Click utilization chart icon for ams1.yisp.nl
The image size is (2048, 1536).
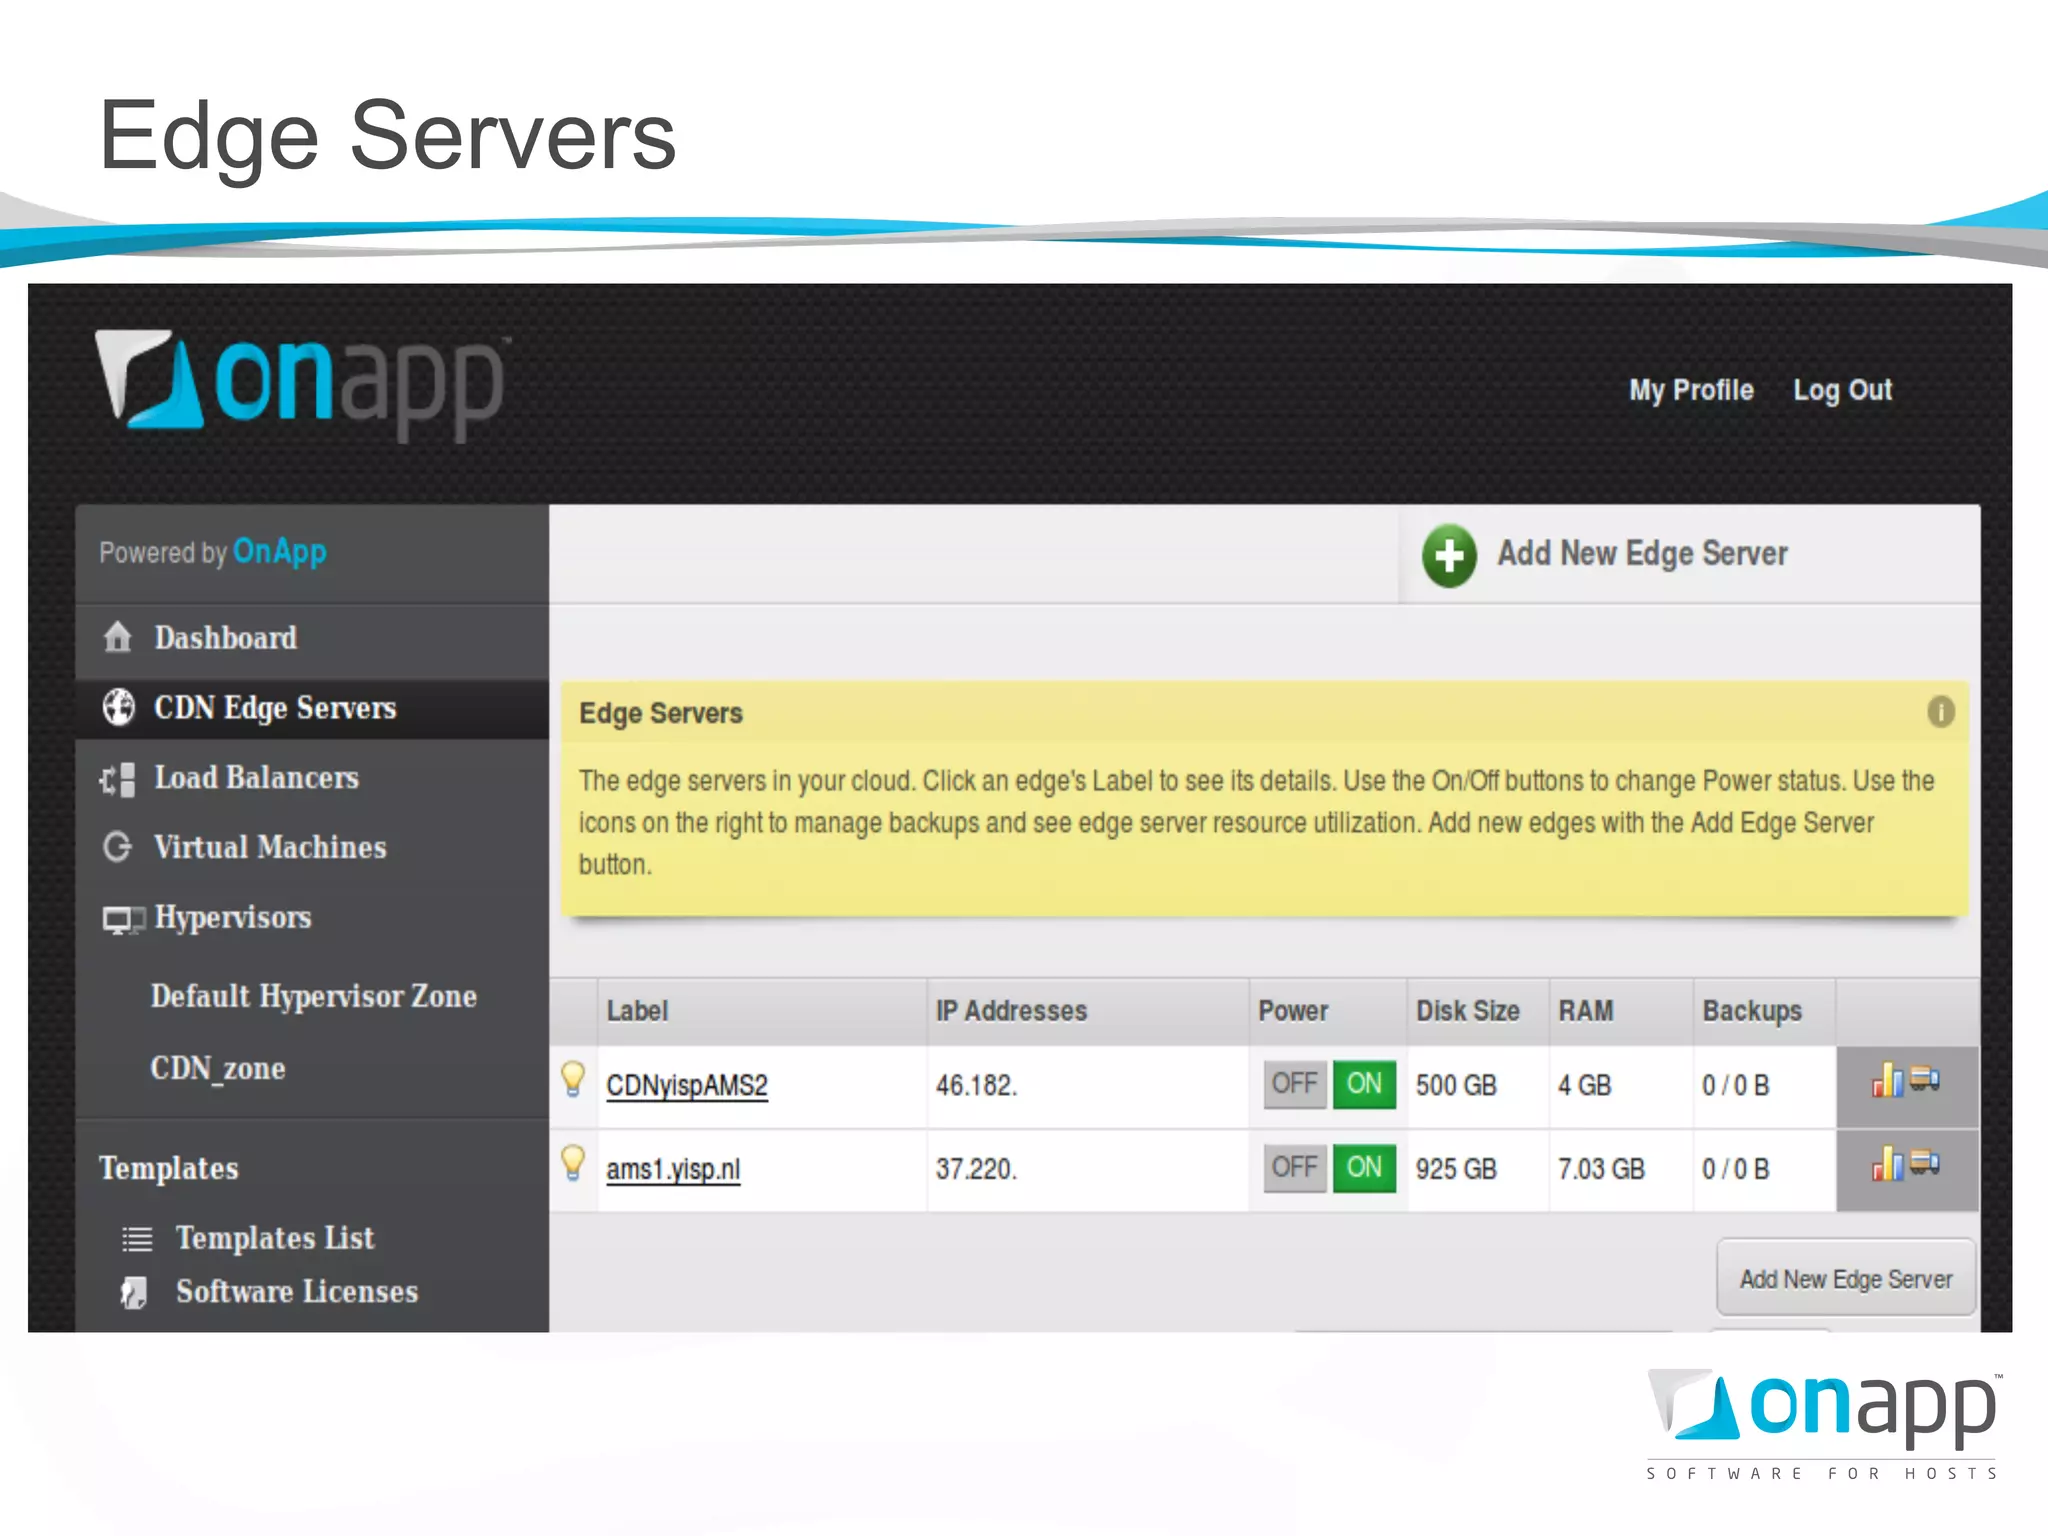point(1888,1164)
